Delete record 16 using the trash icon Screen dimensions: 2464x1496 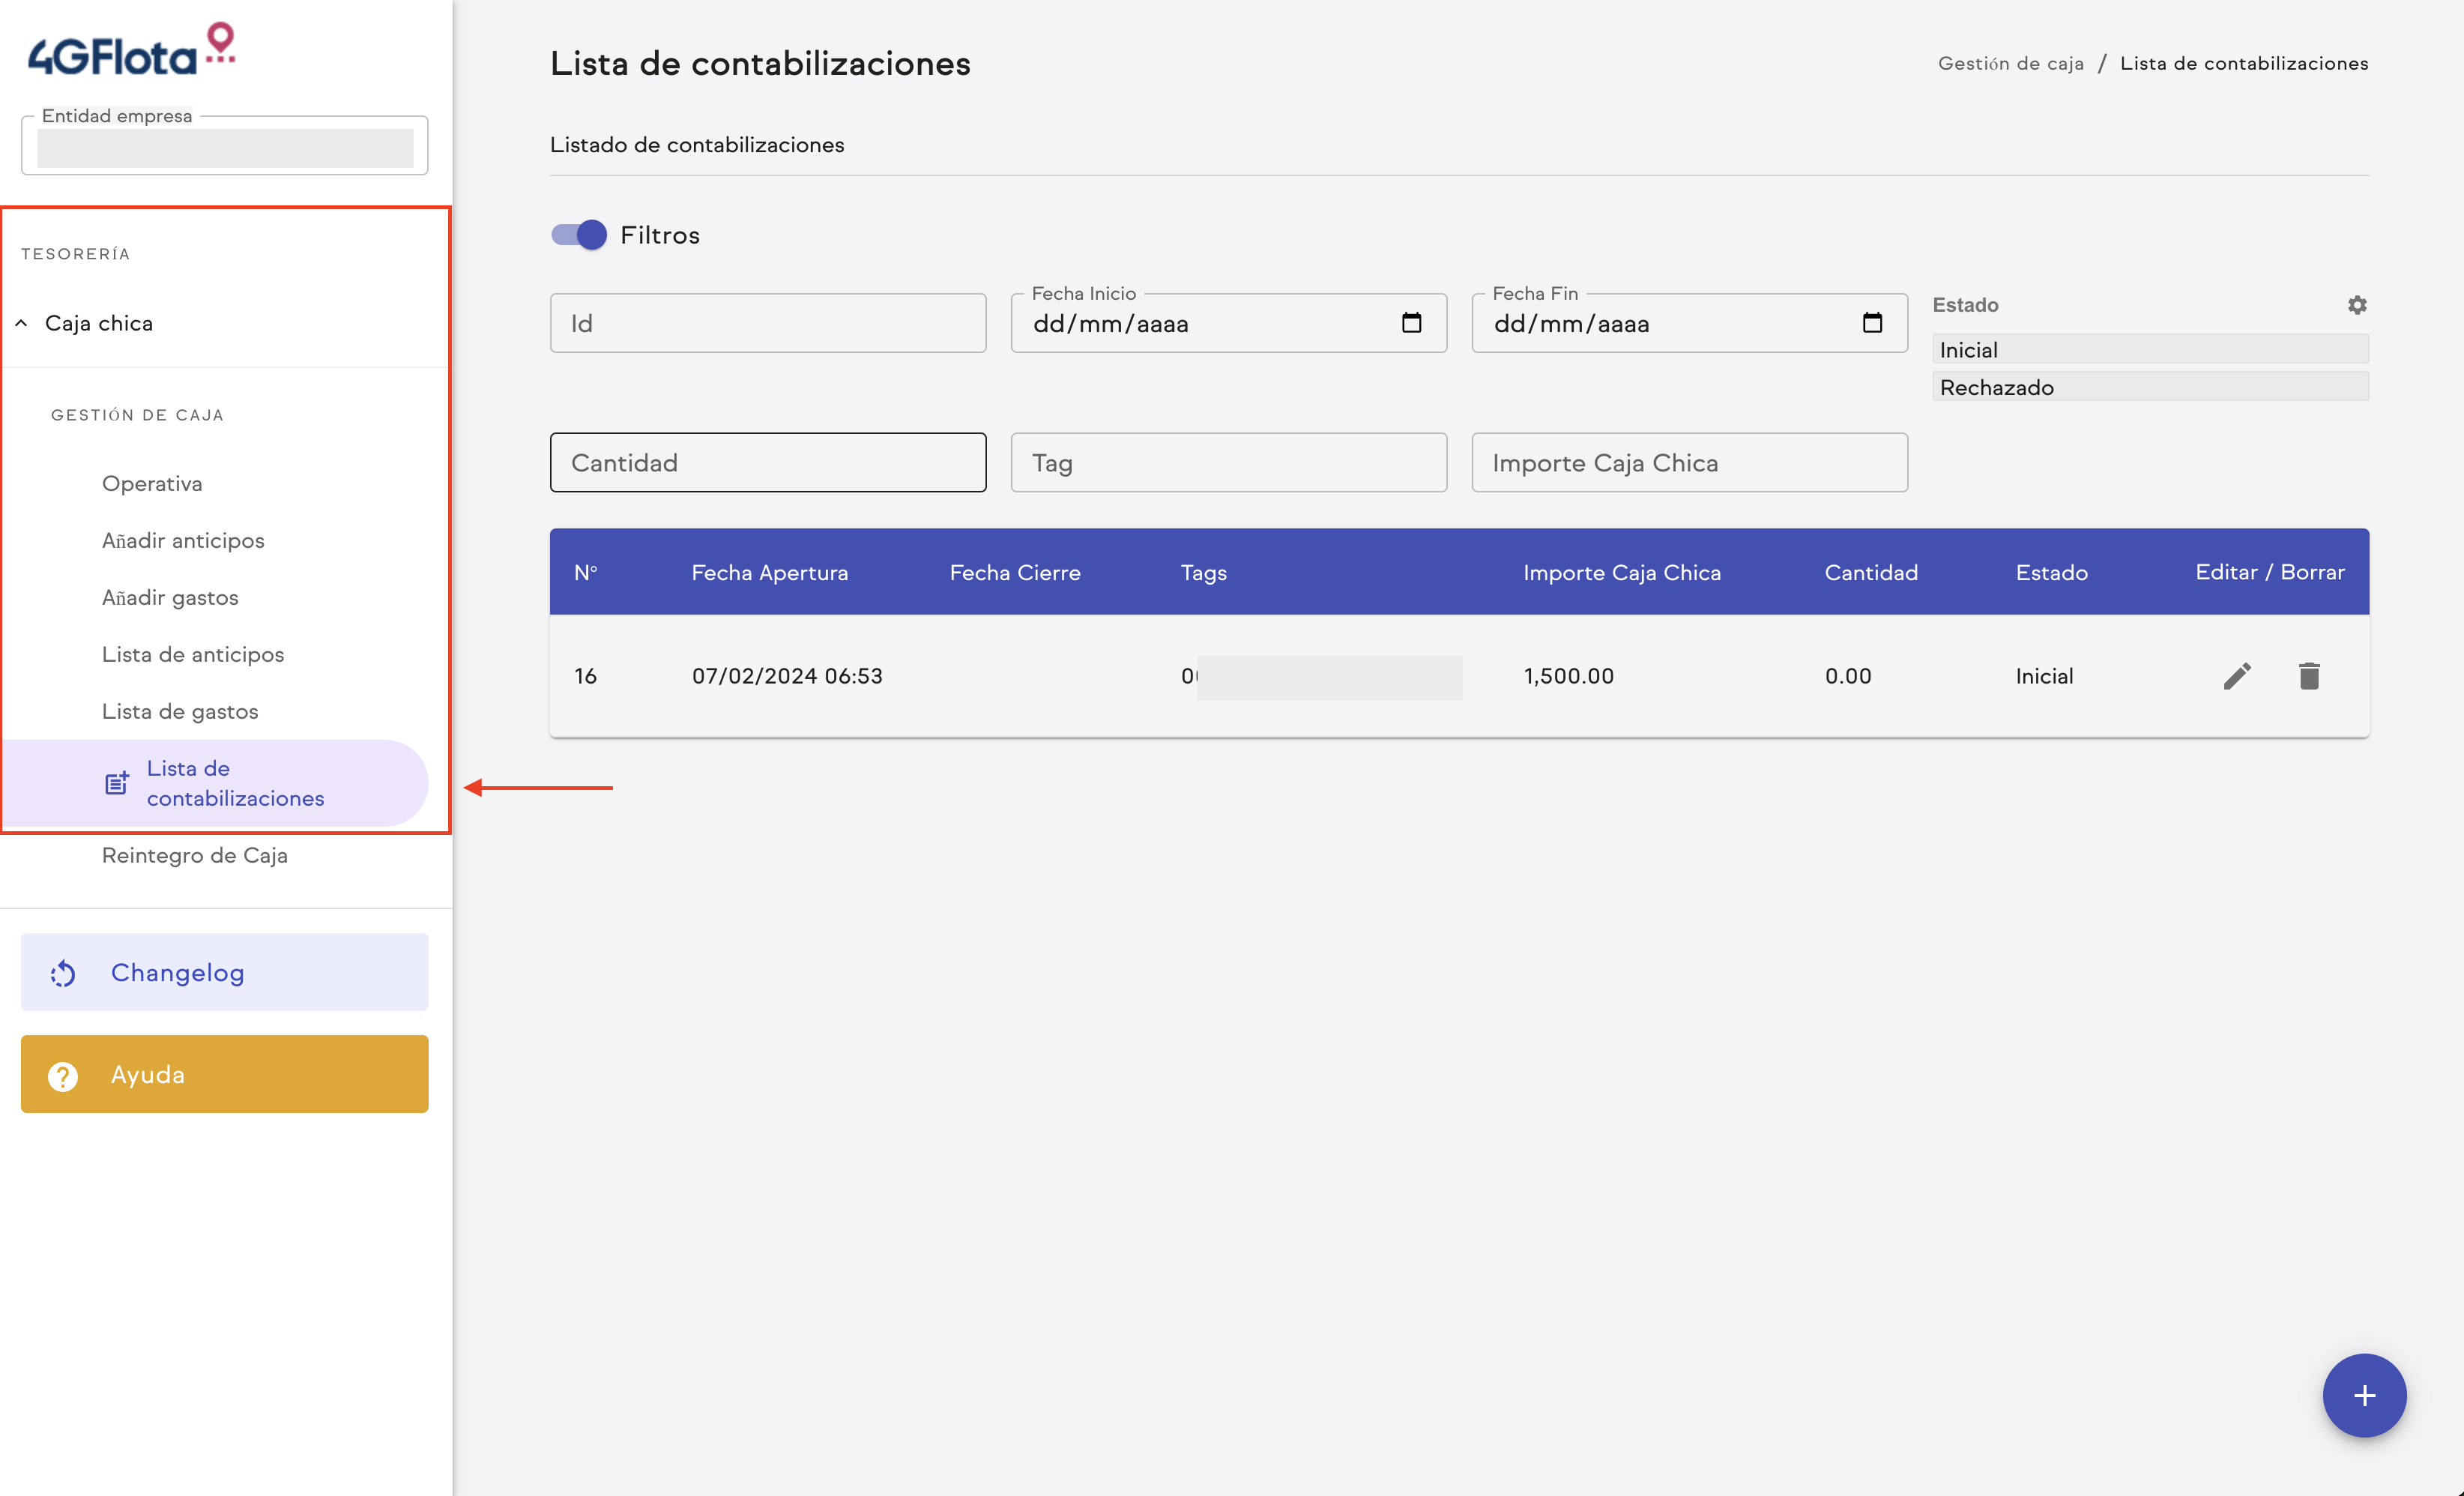[x=2310, y=675]
